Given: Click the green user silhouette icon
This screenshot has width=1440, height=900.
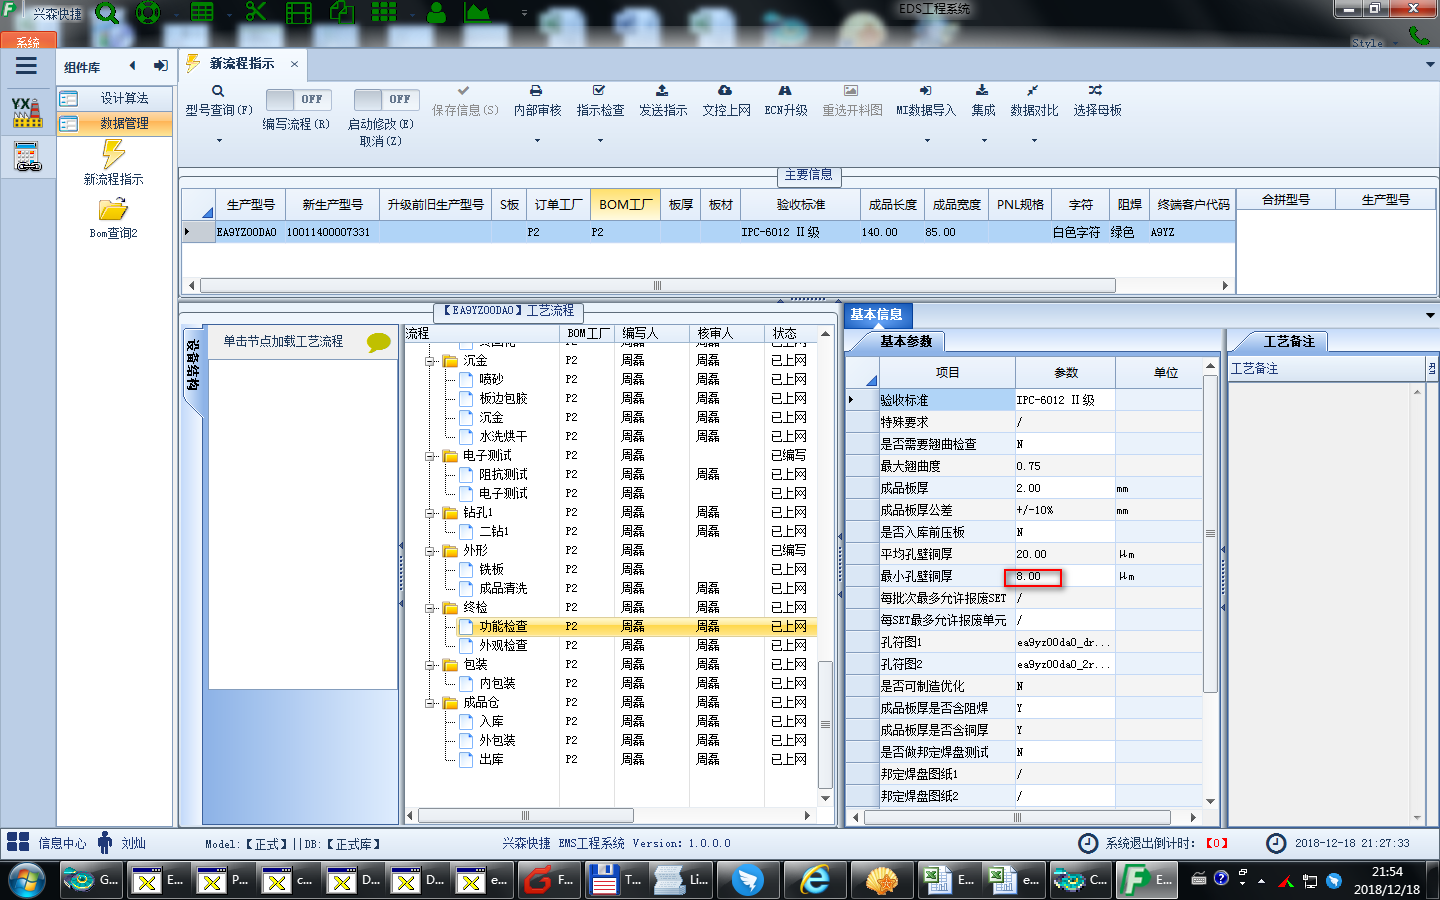Looking at the screenshot, I should [436, 12].
